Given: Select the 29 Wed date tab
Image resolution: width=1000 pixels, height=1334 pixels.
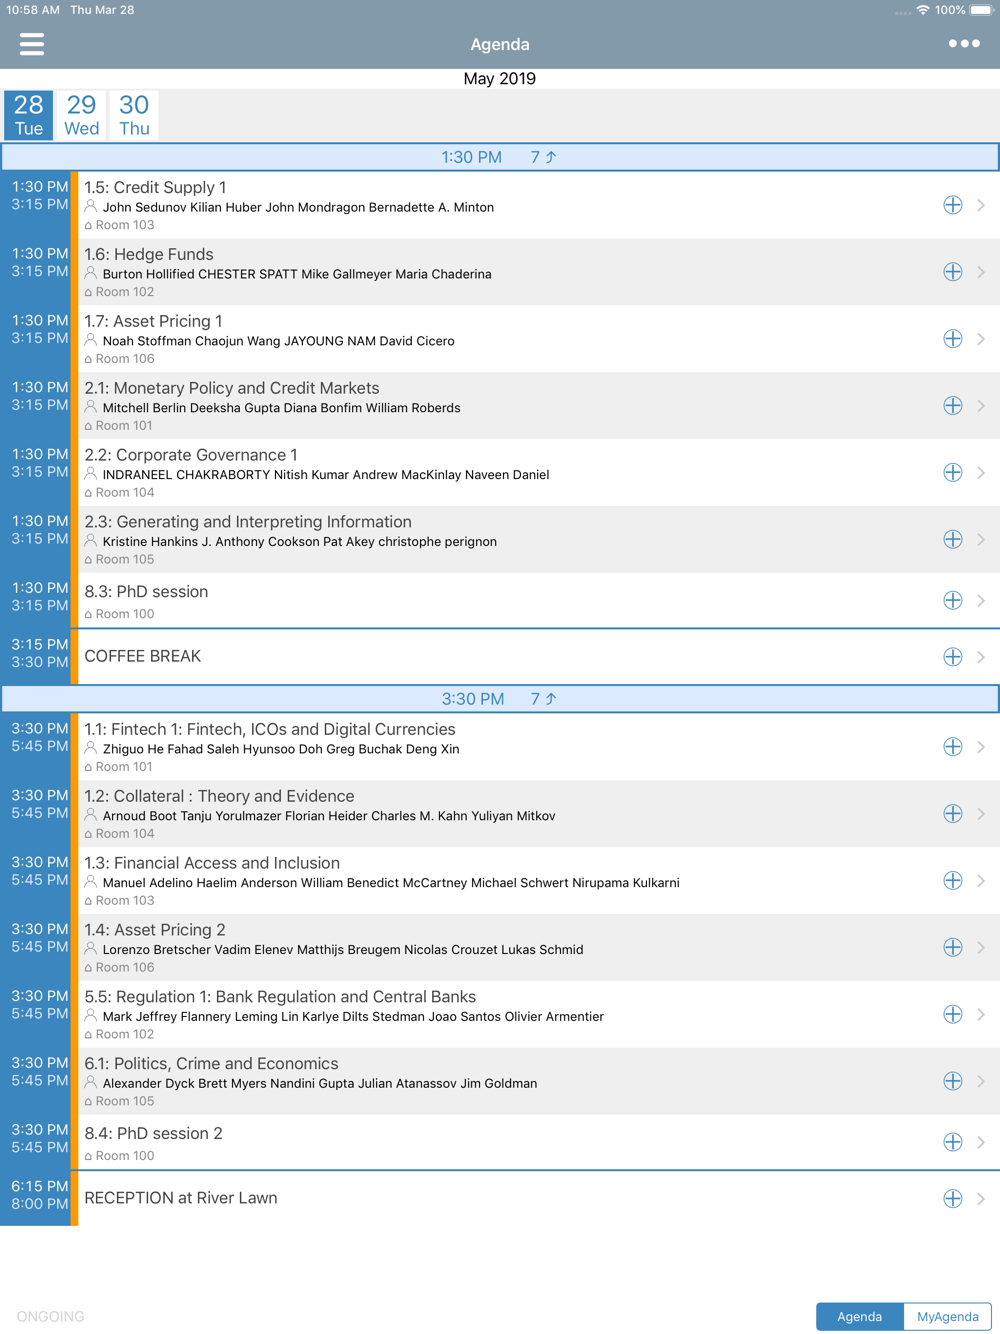Looking at the screenshot, I should pos(81,115).
